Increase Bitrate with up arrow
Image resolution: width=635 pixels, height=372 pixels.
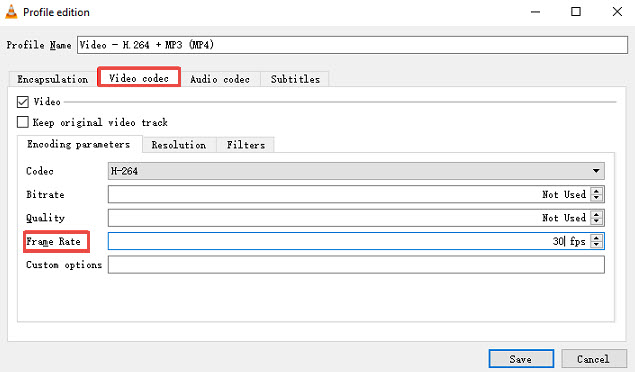pos(596,191)
